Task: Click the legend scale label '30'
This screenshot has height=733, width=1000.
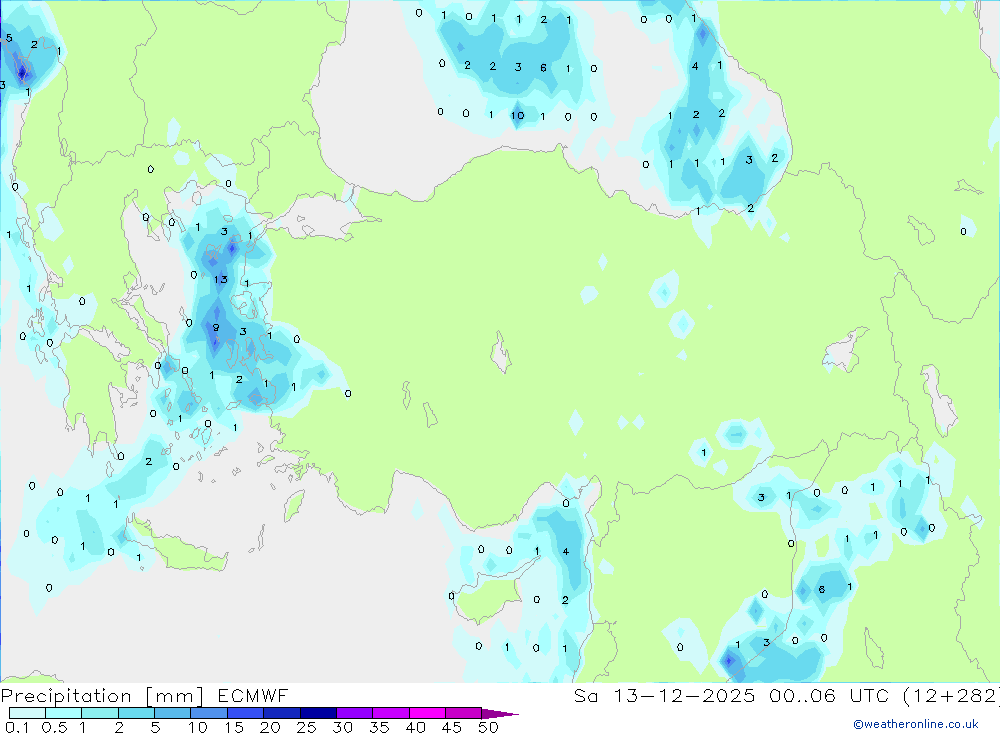Action: [342, 727]
